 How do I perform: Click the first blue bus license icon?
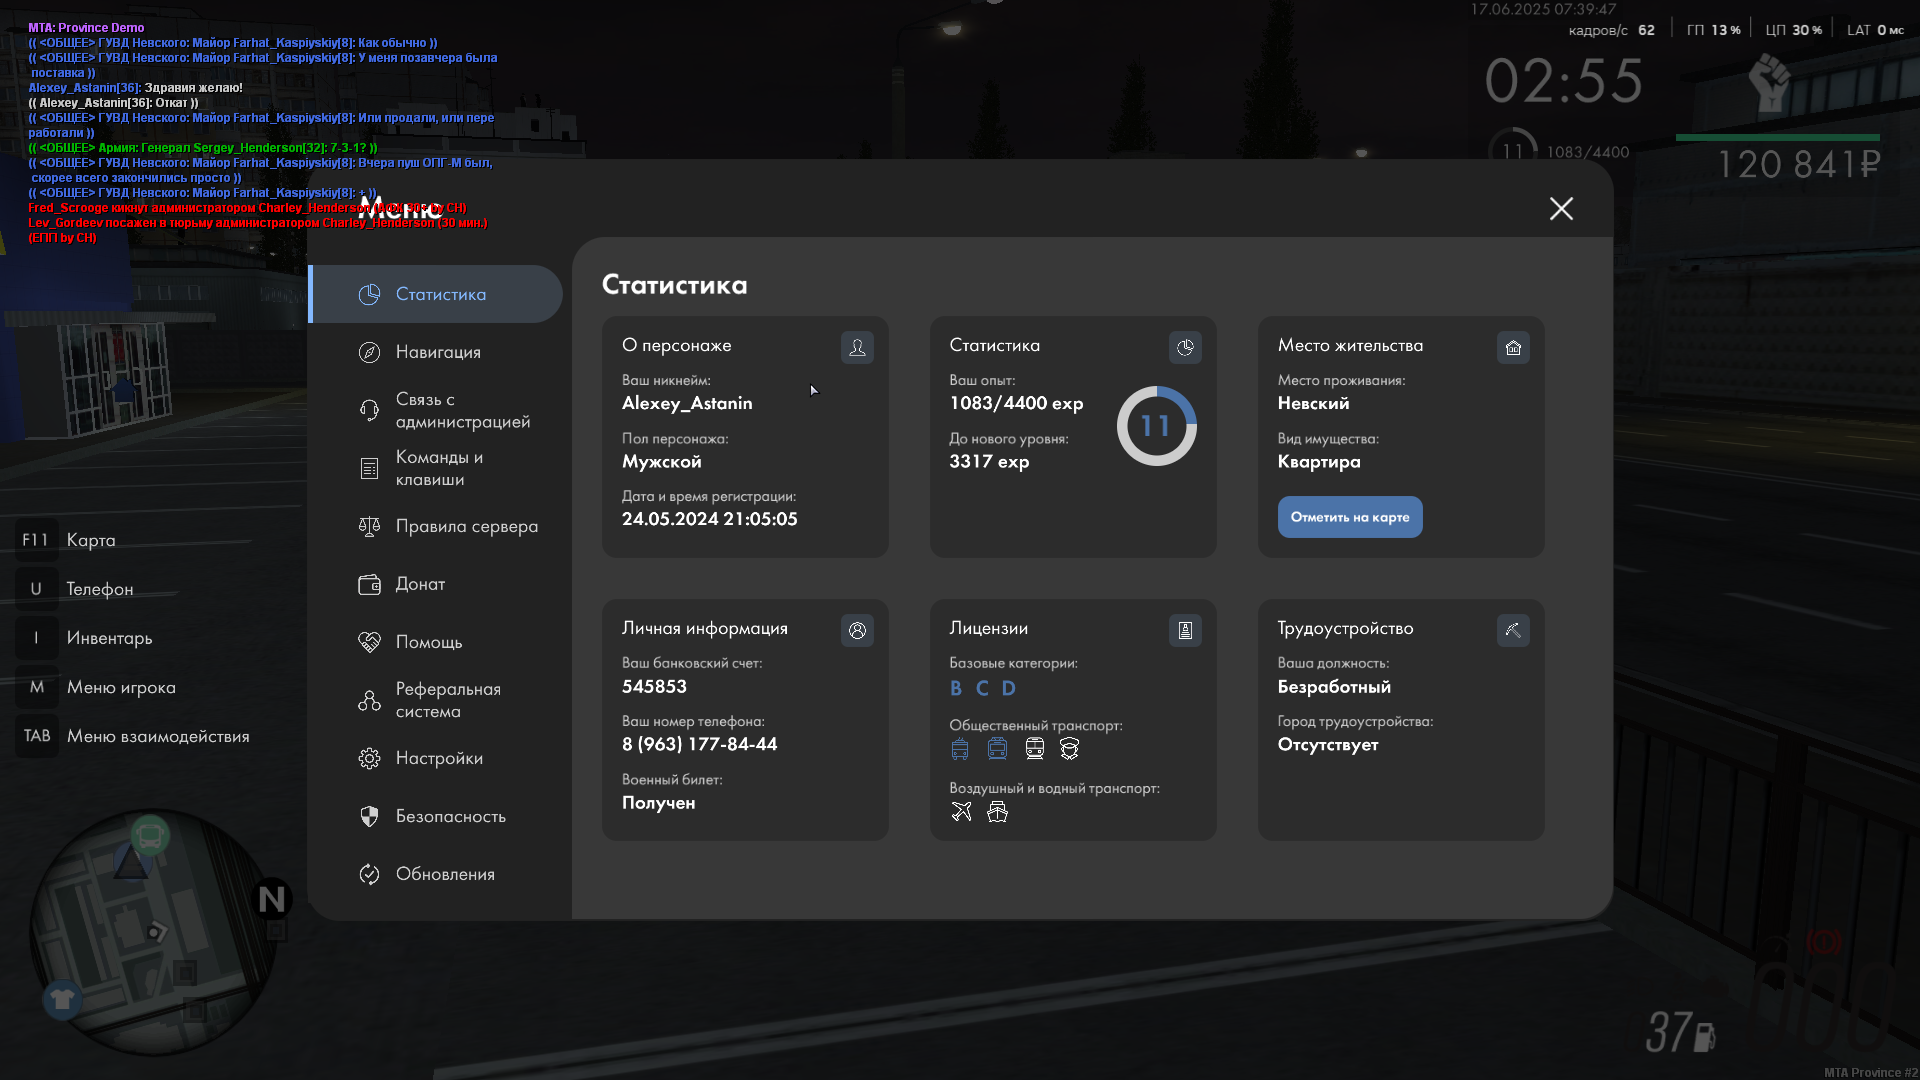point(960,749)
